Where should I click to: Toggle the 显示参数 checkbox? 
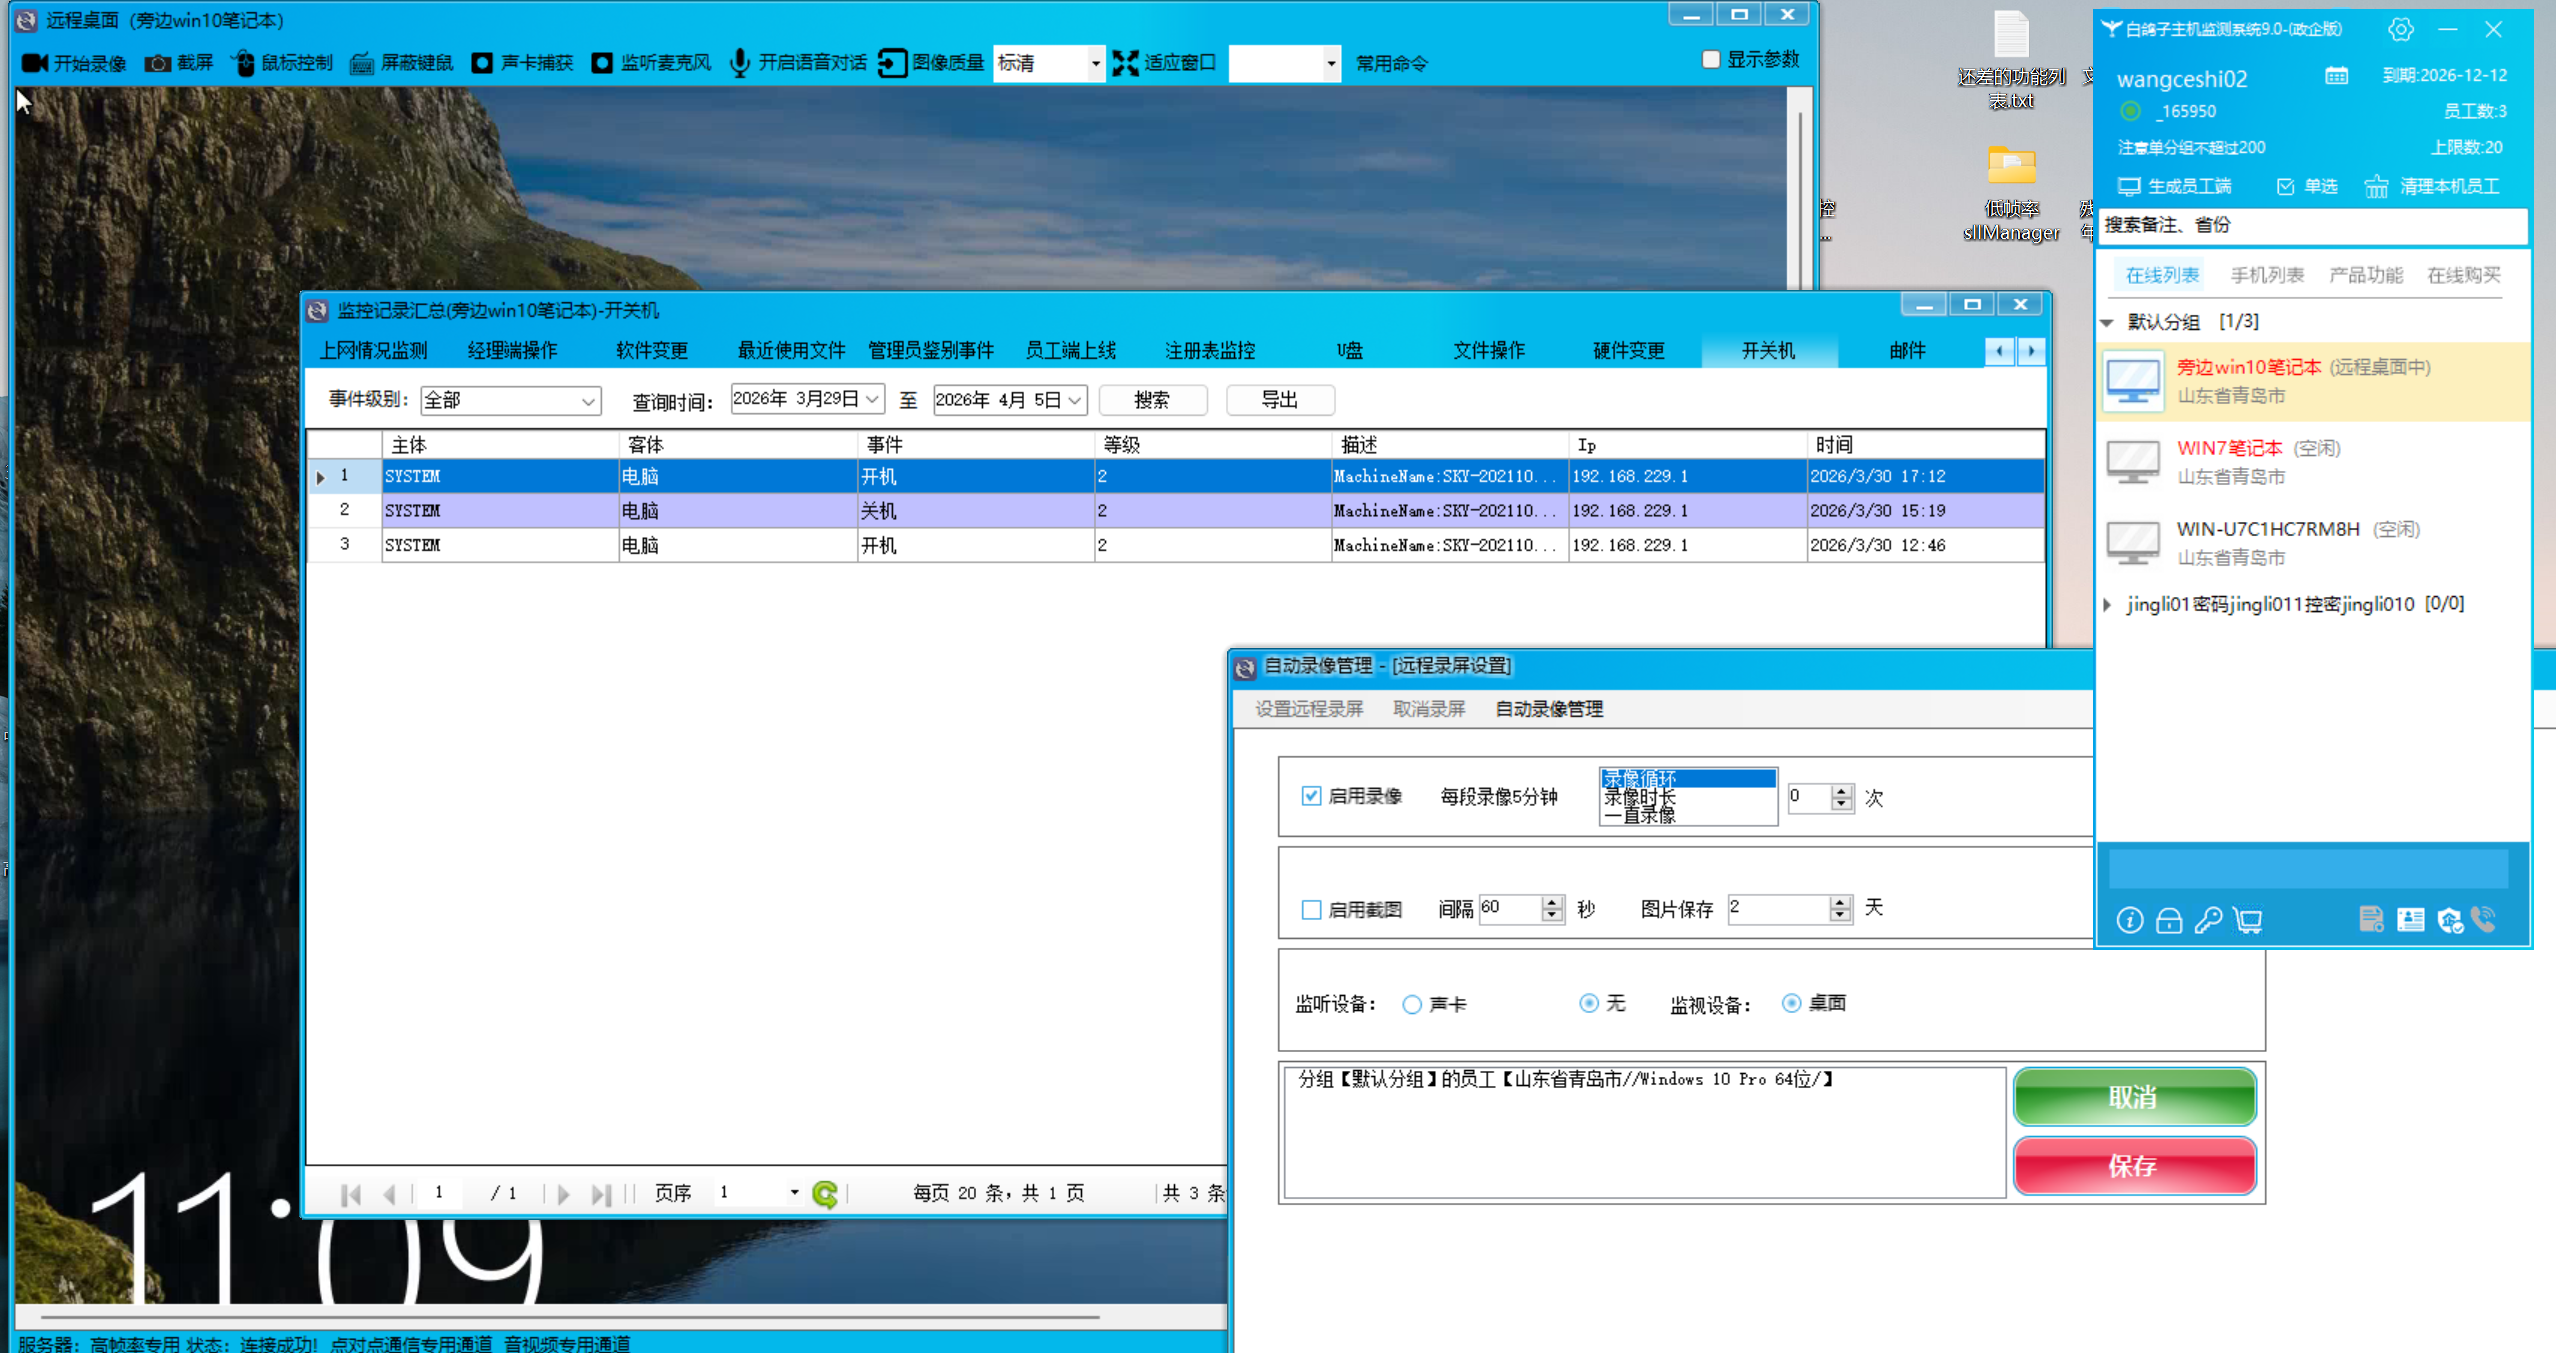coord(1711,60)
